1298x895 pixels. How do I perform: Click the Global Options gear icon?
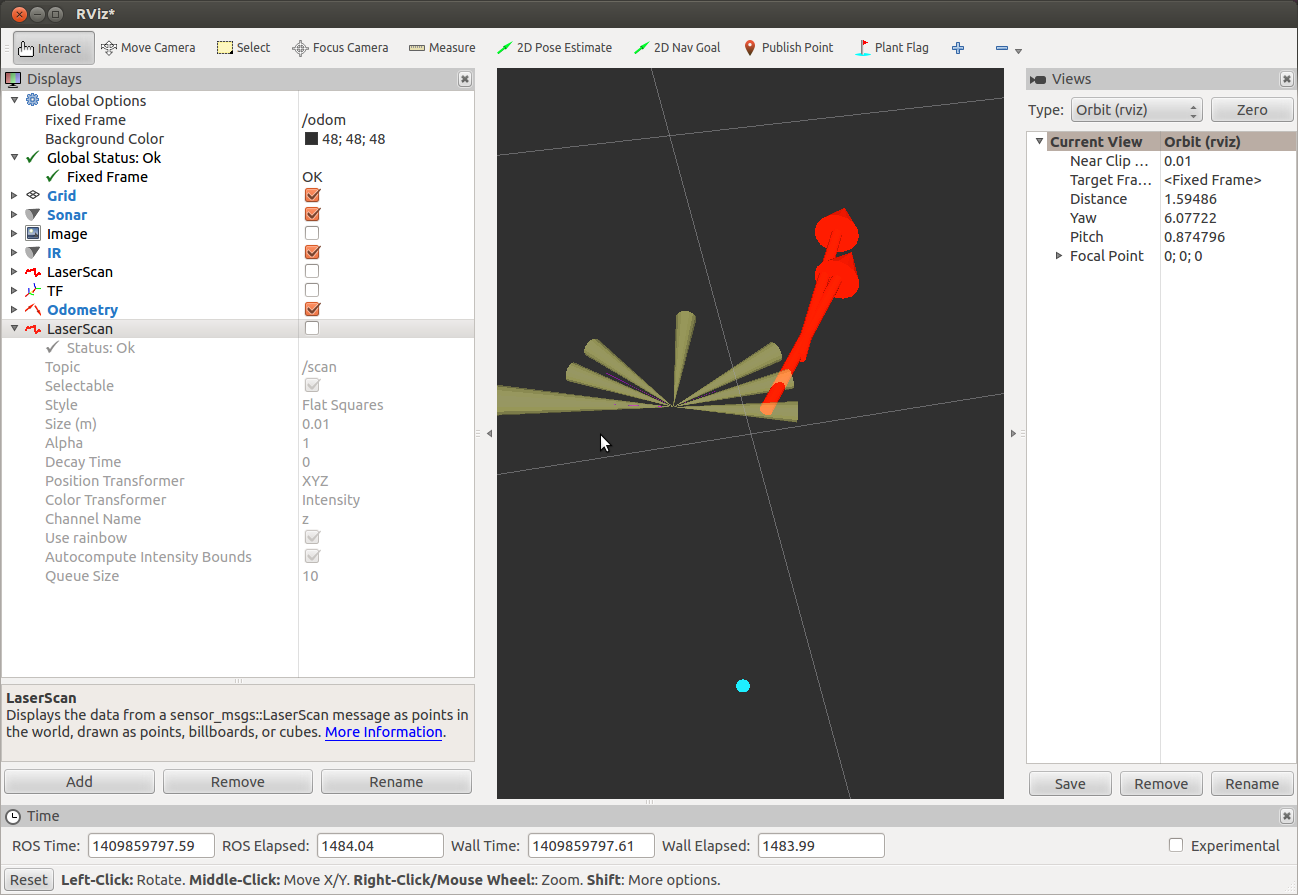click(32, 100)
